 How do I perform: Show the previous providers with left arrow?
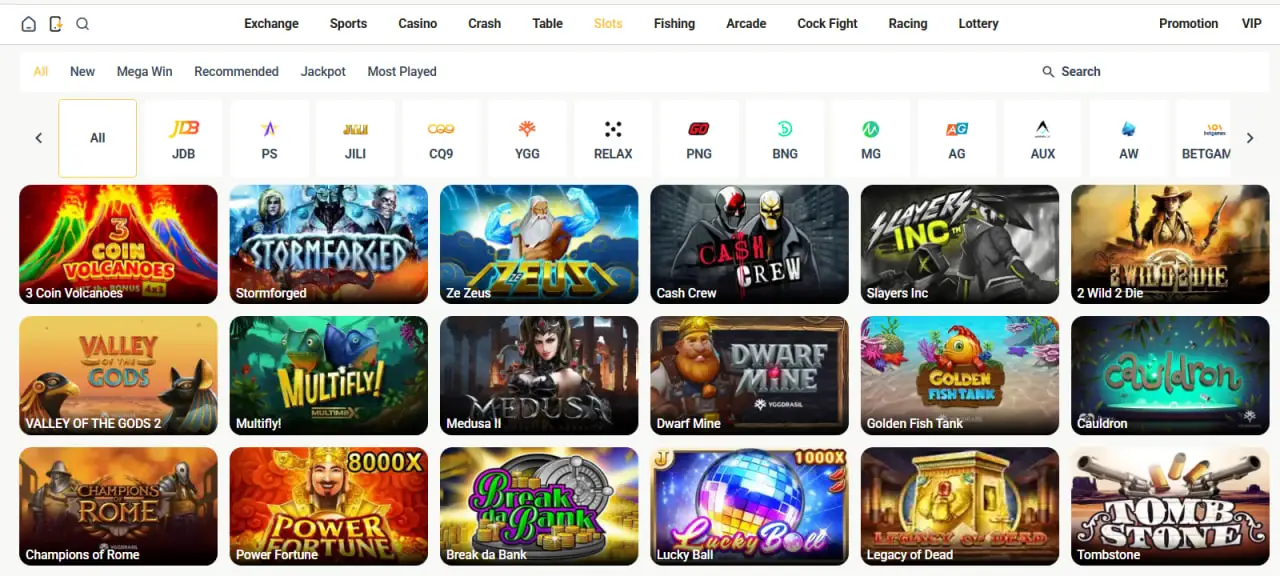coord(39,138)
